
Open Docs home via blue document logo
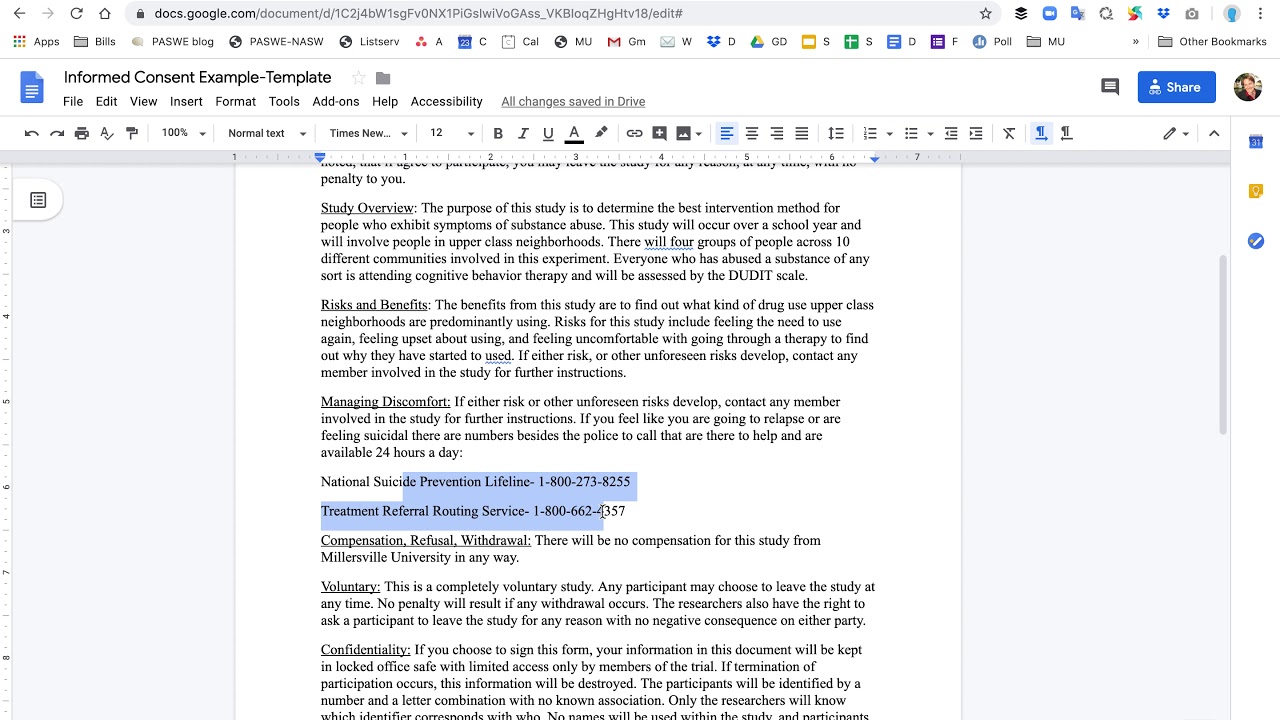(32, 88)
